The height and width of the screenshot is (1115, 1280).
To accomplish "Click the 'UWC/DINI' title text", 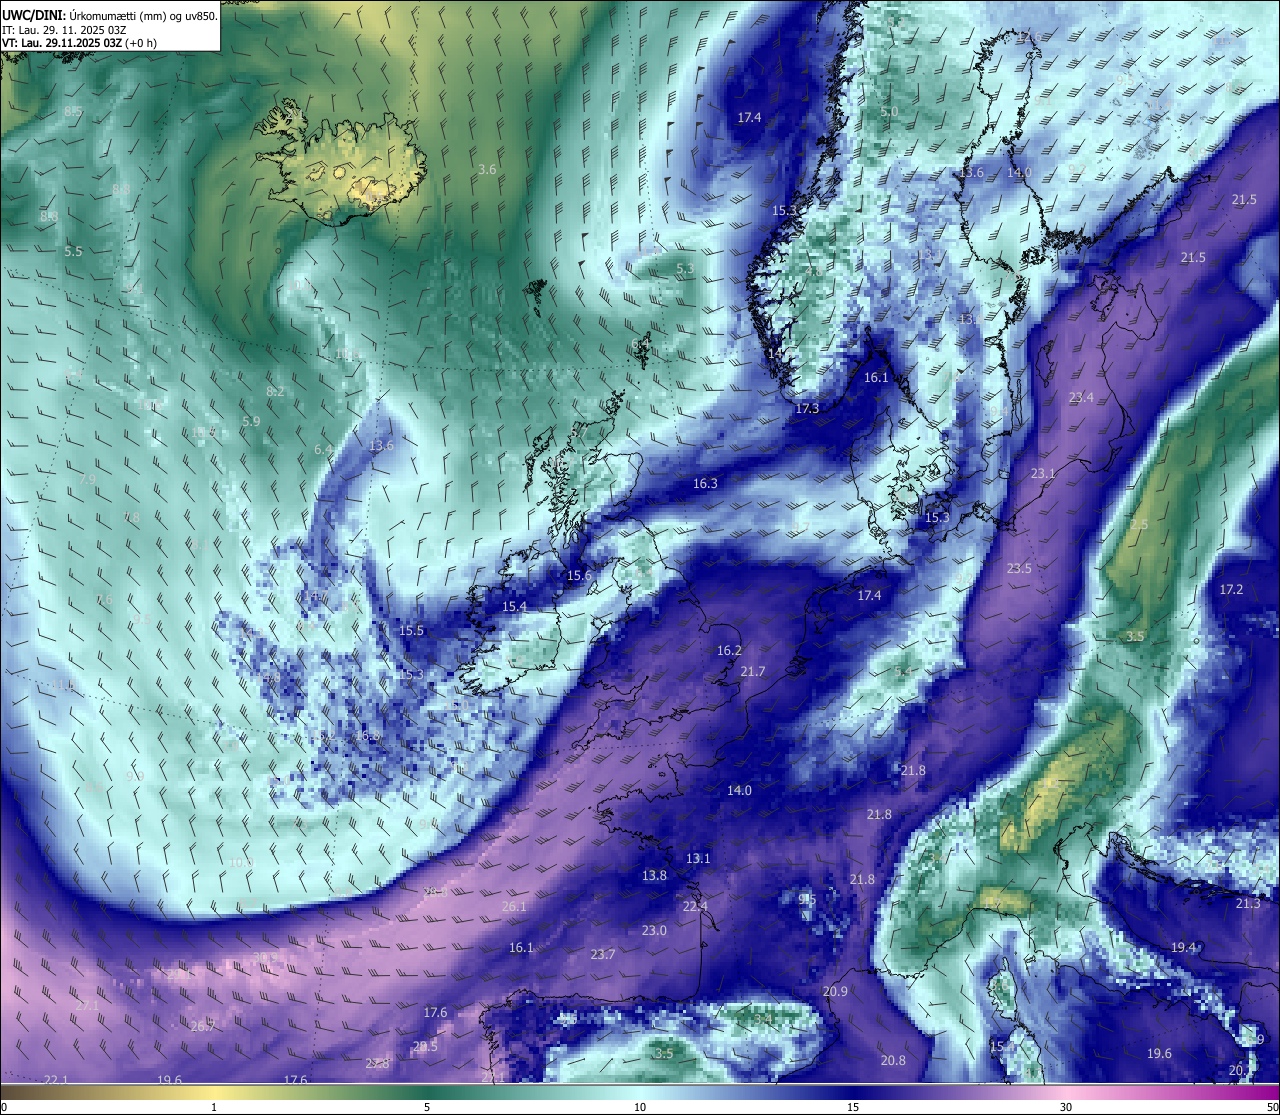I will pos(35,15).
